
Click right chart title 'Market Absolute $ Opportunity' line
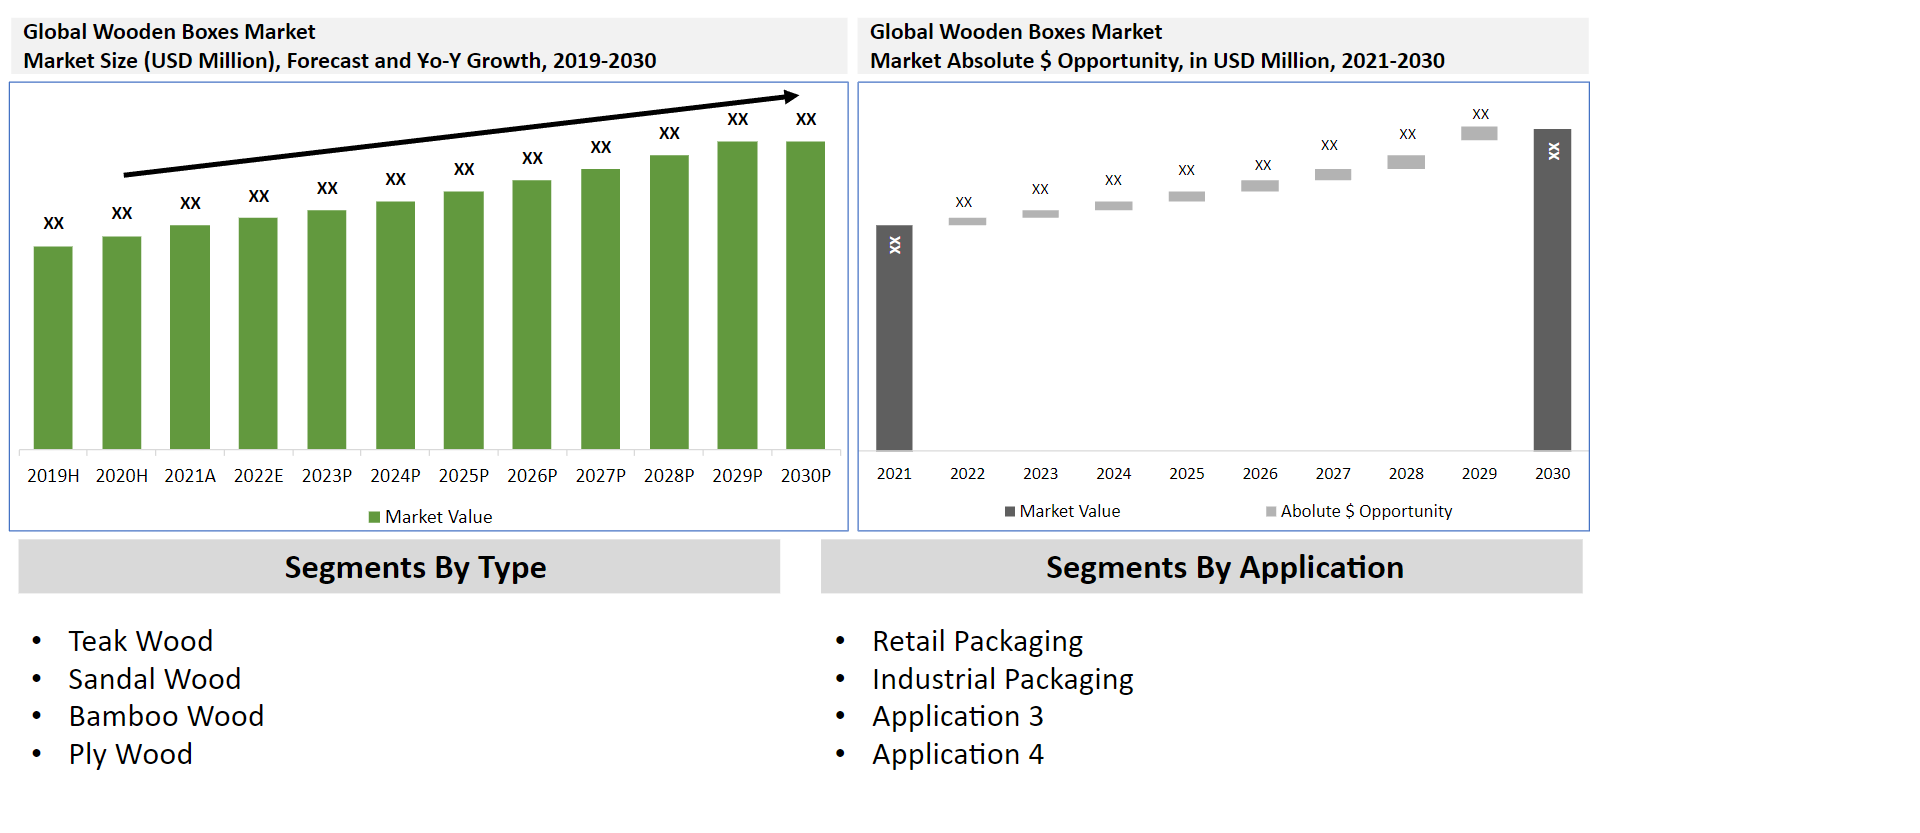(1157, 61)
